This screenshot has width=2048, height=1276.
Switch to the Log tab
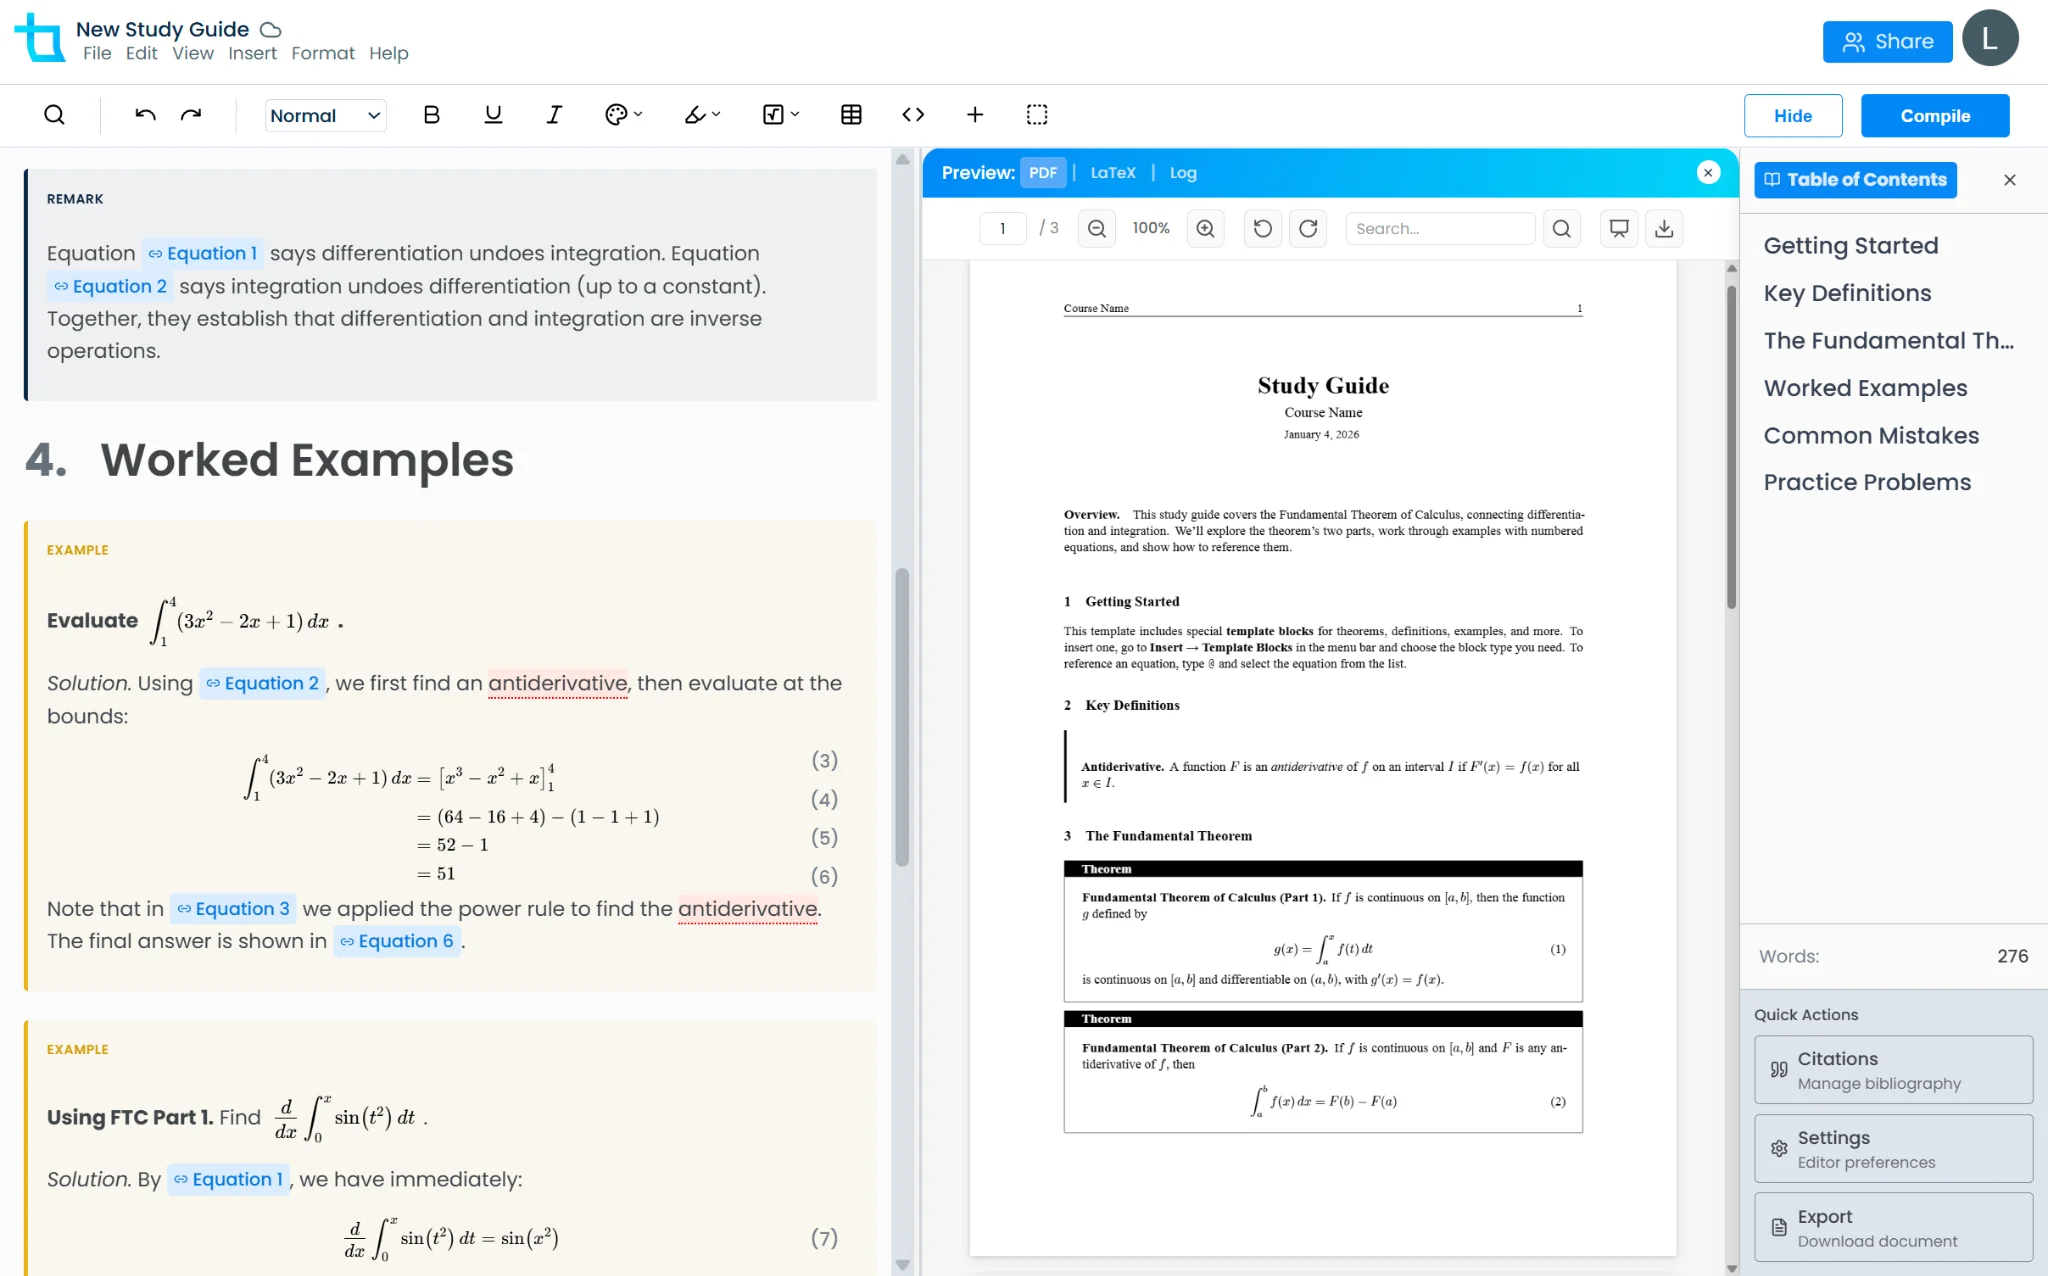(1182, 172)
